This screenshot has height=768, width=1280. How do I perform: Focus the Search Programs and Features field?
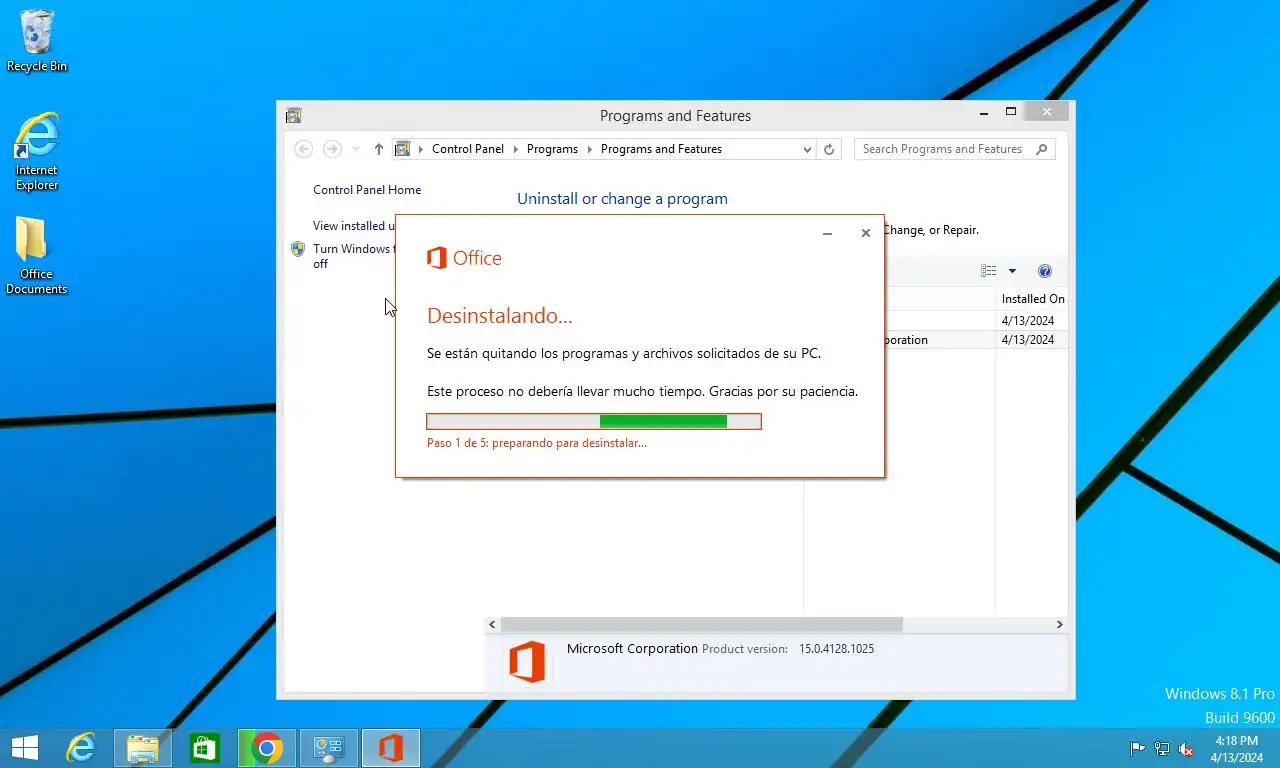click(955, 149)
